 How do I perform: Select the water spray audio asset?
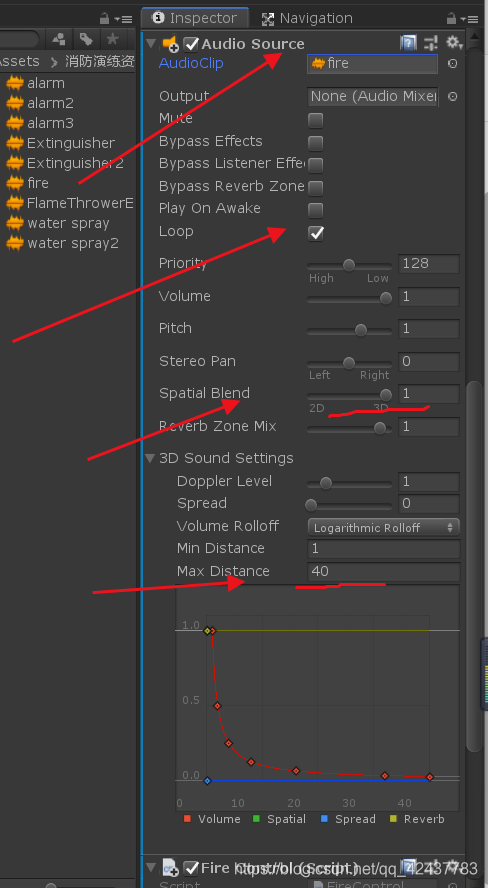(57, 223)
